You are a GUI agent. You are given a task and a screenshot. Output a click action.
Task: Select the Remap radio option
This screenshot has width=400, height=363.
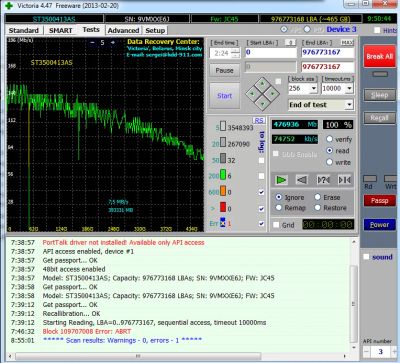point(279,208)
